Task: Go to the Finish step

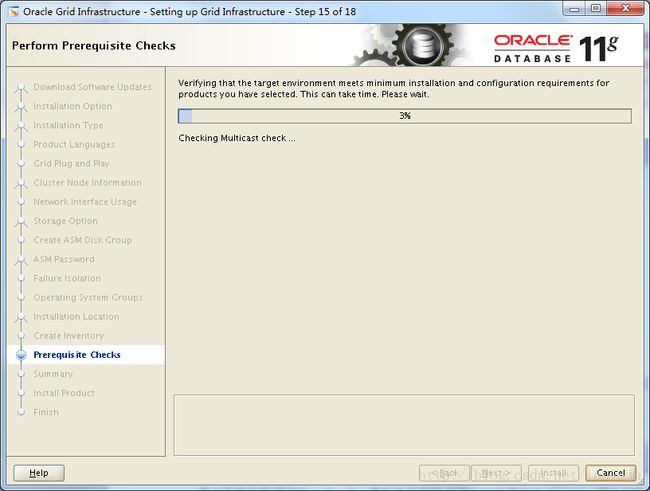Action: tap(46, 412)
